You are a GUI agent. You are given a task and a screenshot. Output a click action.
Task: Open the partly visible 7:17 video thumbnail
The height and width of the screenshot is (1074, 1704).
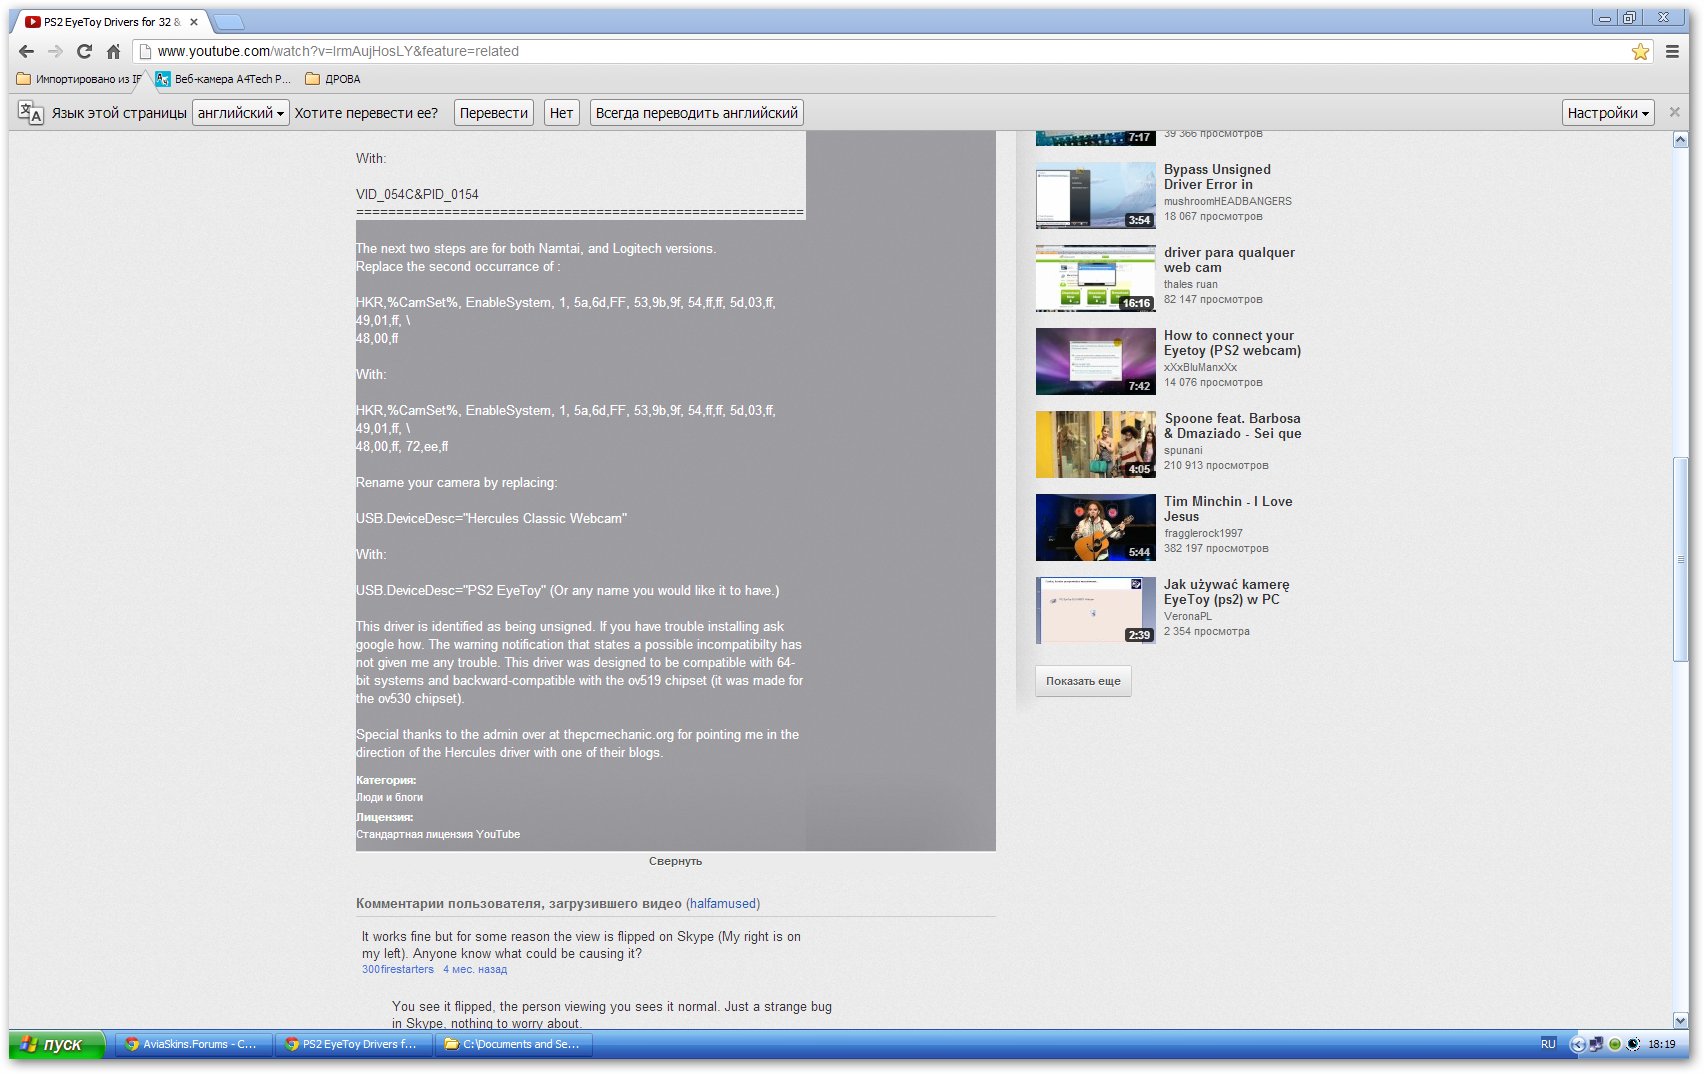(x=1095, y=138)
